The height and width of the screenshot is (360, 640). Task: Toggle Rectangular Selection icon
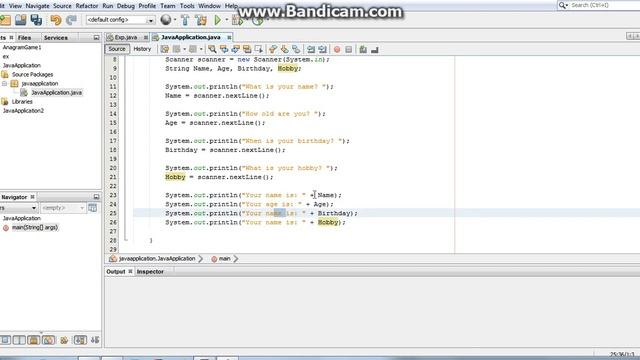click(258, 49)
